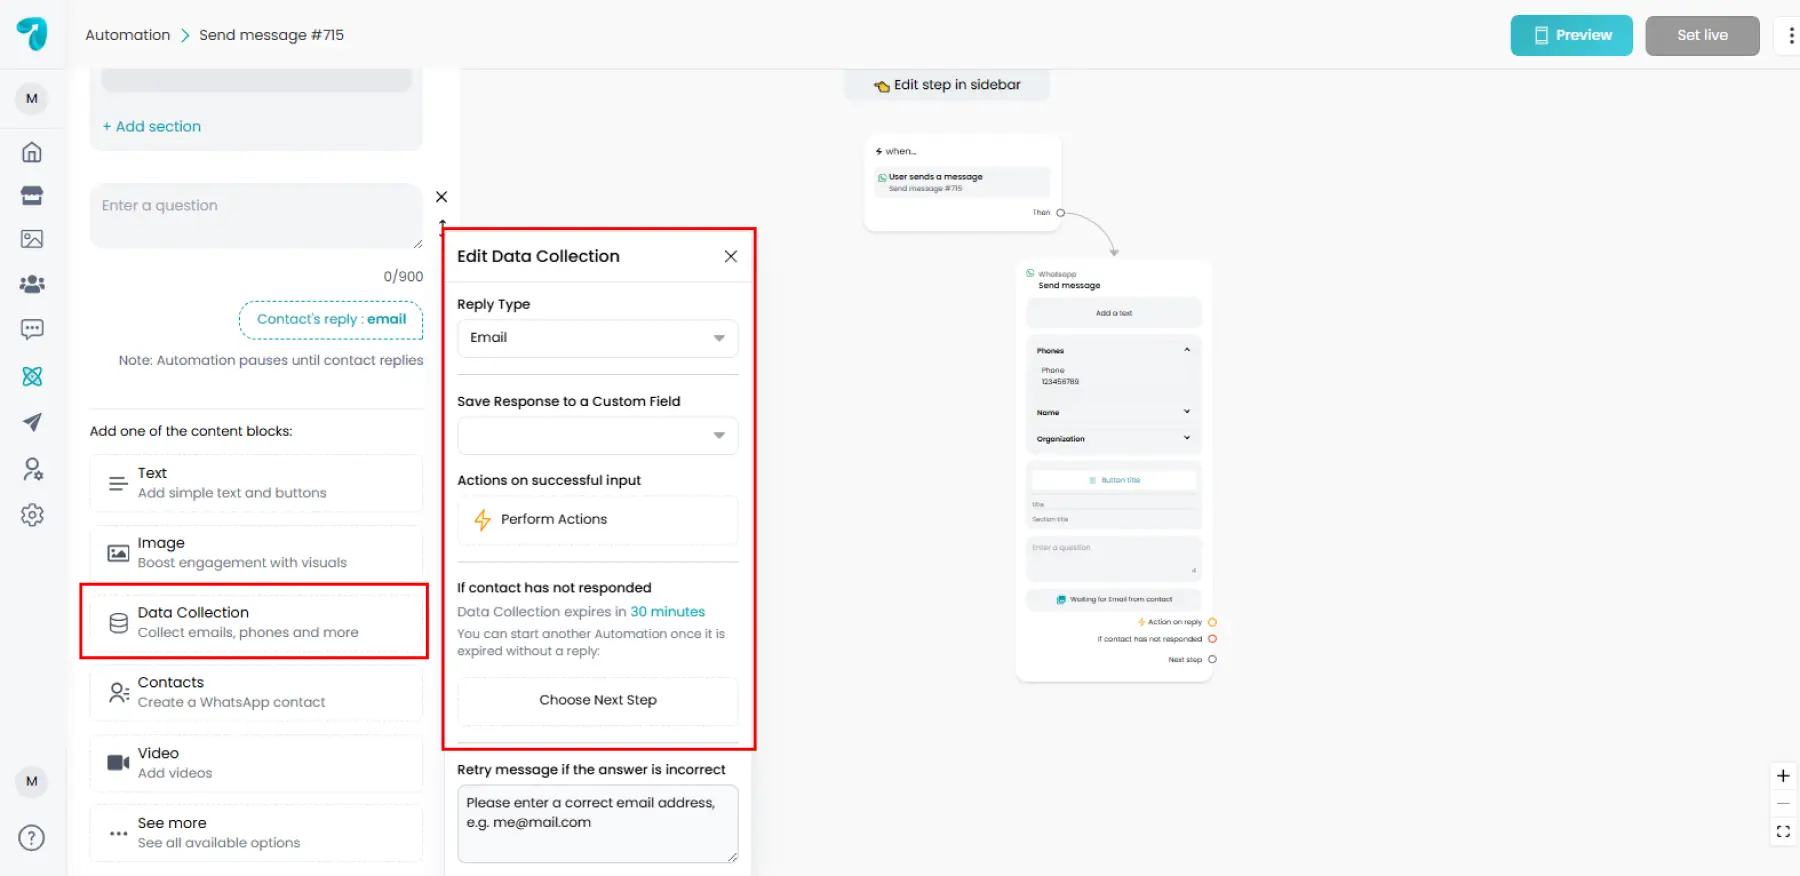Select the Video content block
Viewport: 1800px width, 876px height.
255,763
